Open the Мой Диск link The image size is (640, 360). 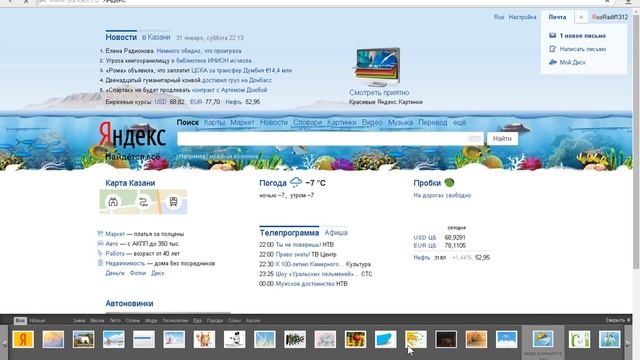573,62
